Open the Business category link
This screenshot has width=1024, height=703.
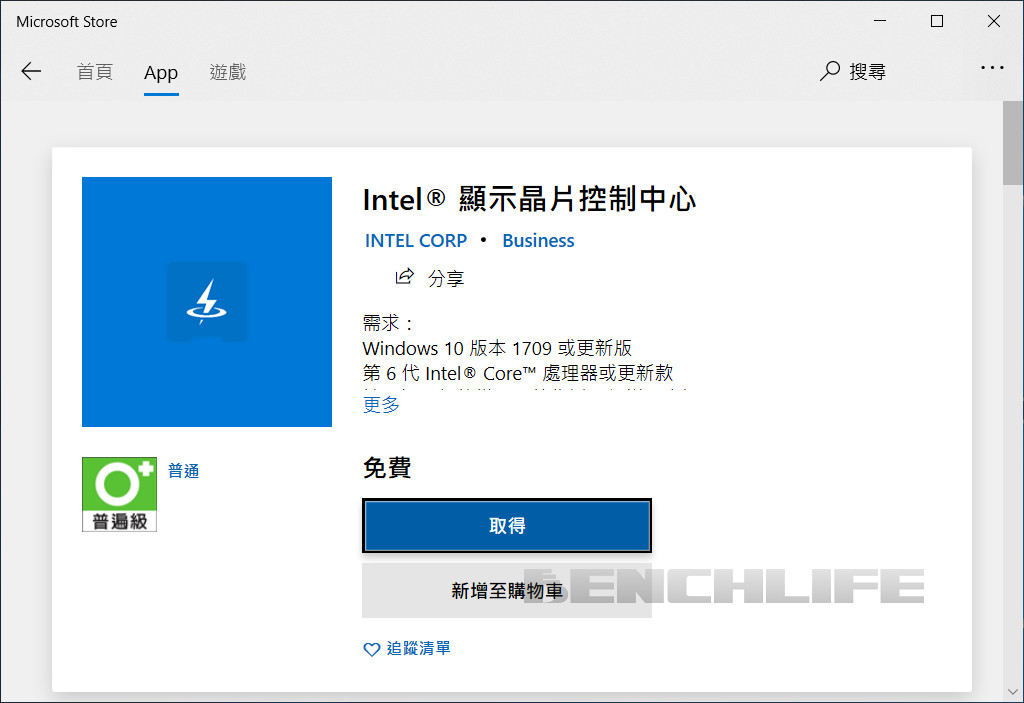pyautogui.click(x=538, y=240)
